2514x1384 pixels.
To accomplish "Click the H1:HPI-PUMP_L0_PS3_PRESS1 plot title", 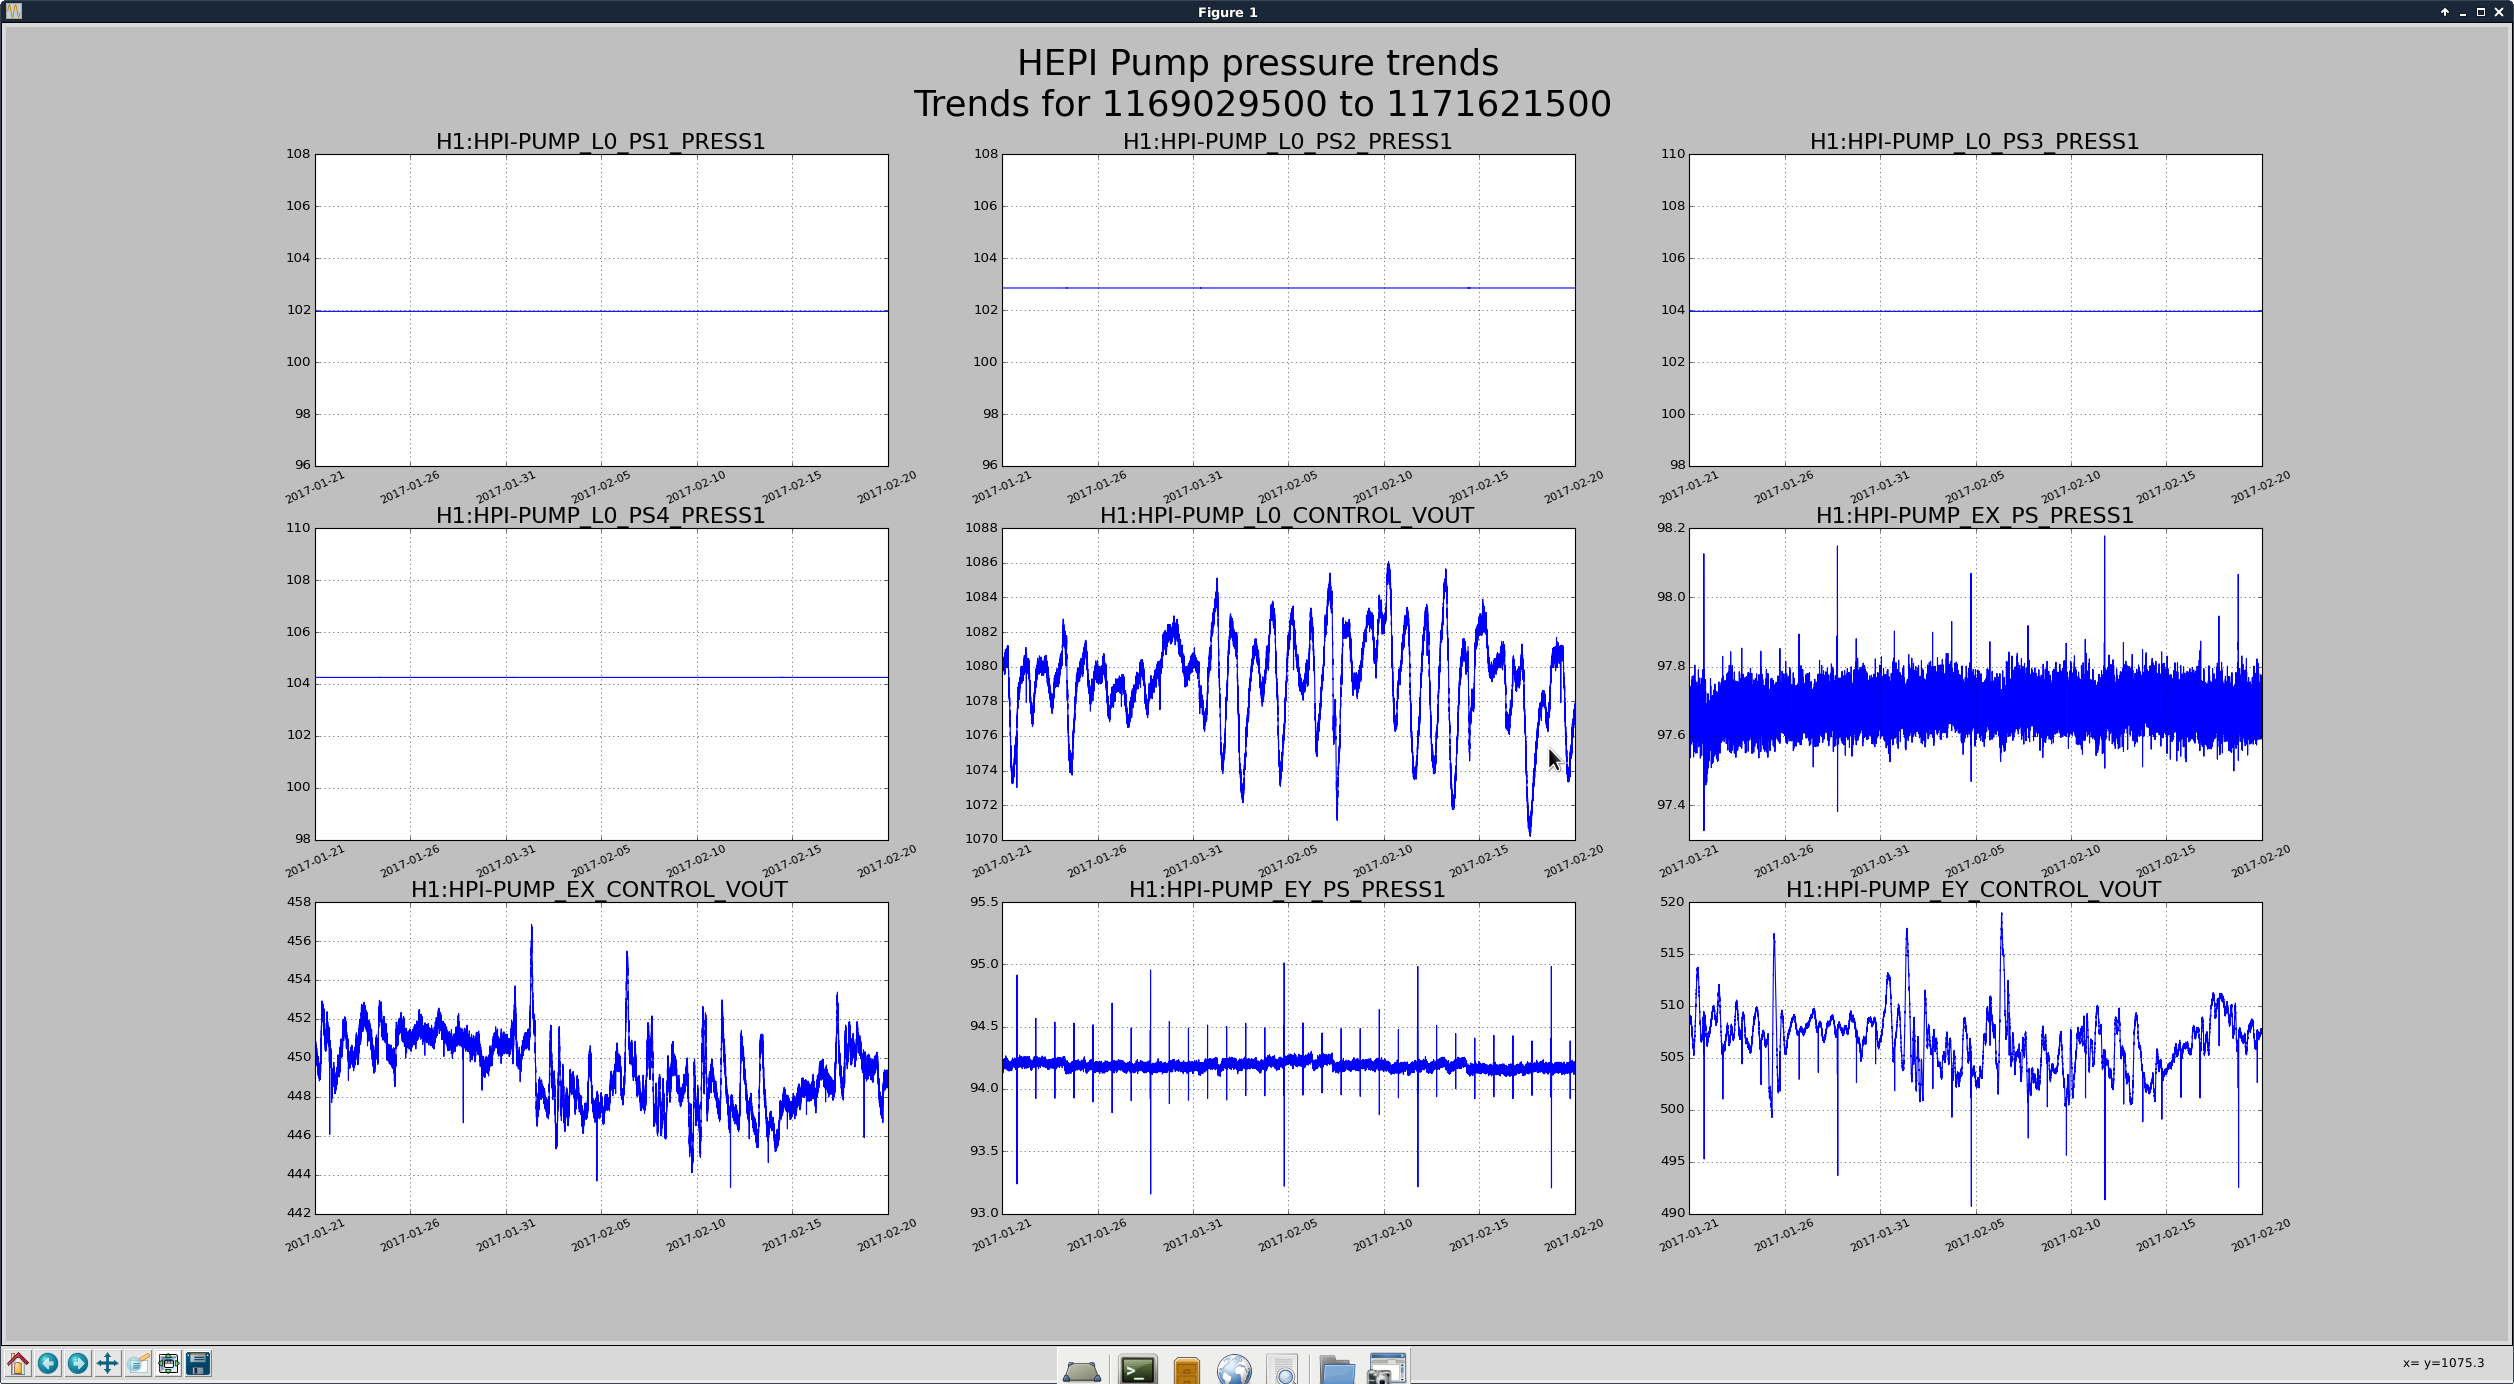I will coord(1974,142).
